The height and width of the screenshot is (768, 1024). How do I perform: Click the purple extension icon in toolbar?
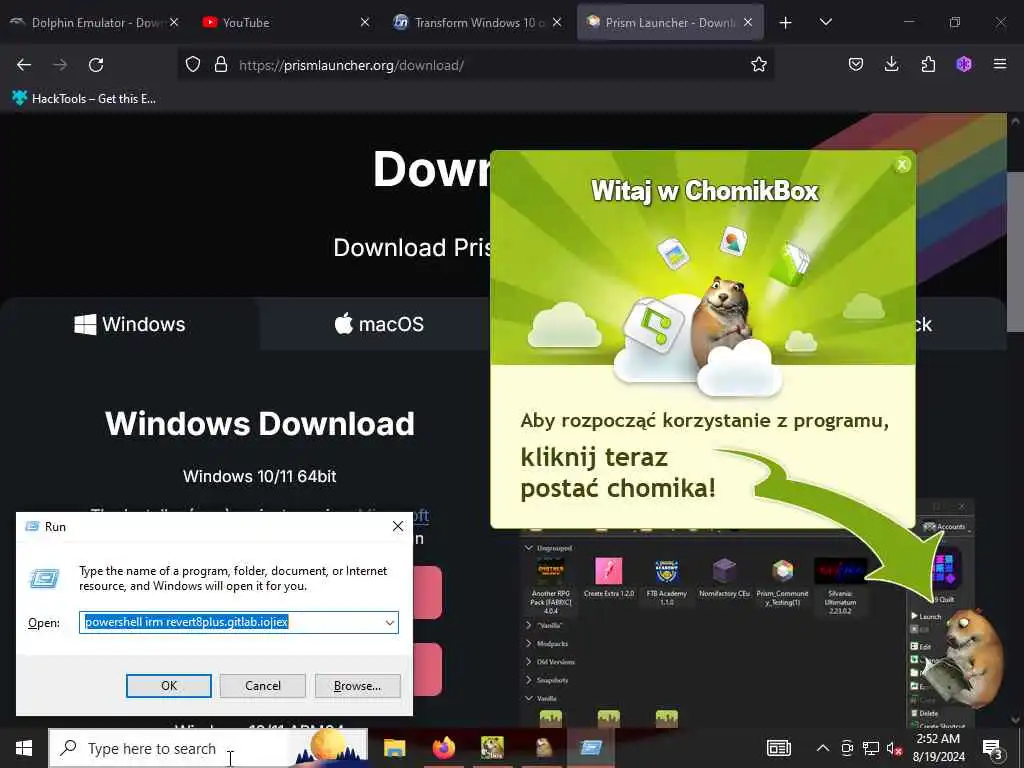[x=964, y=65]
